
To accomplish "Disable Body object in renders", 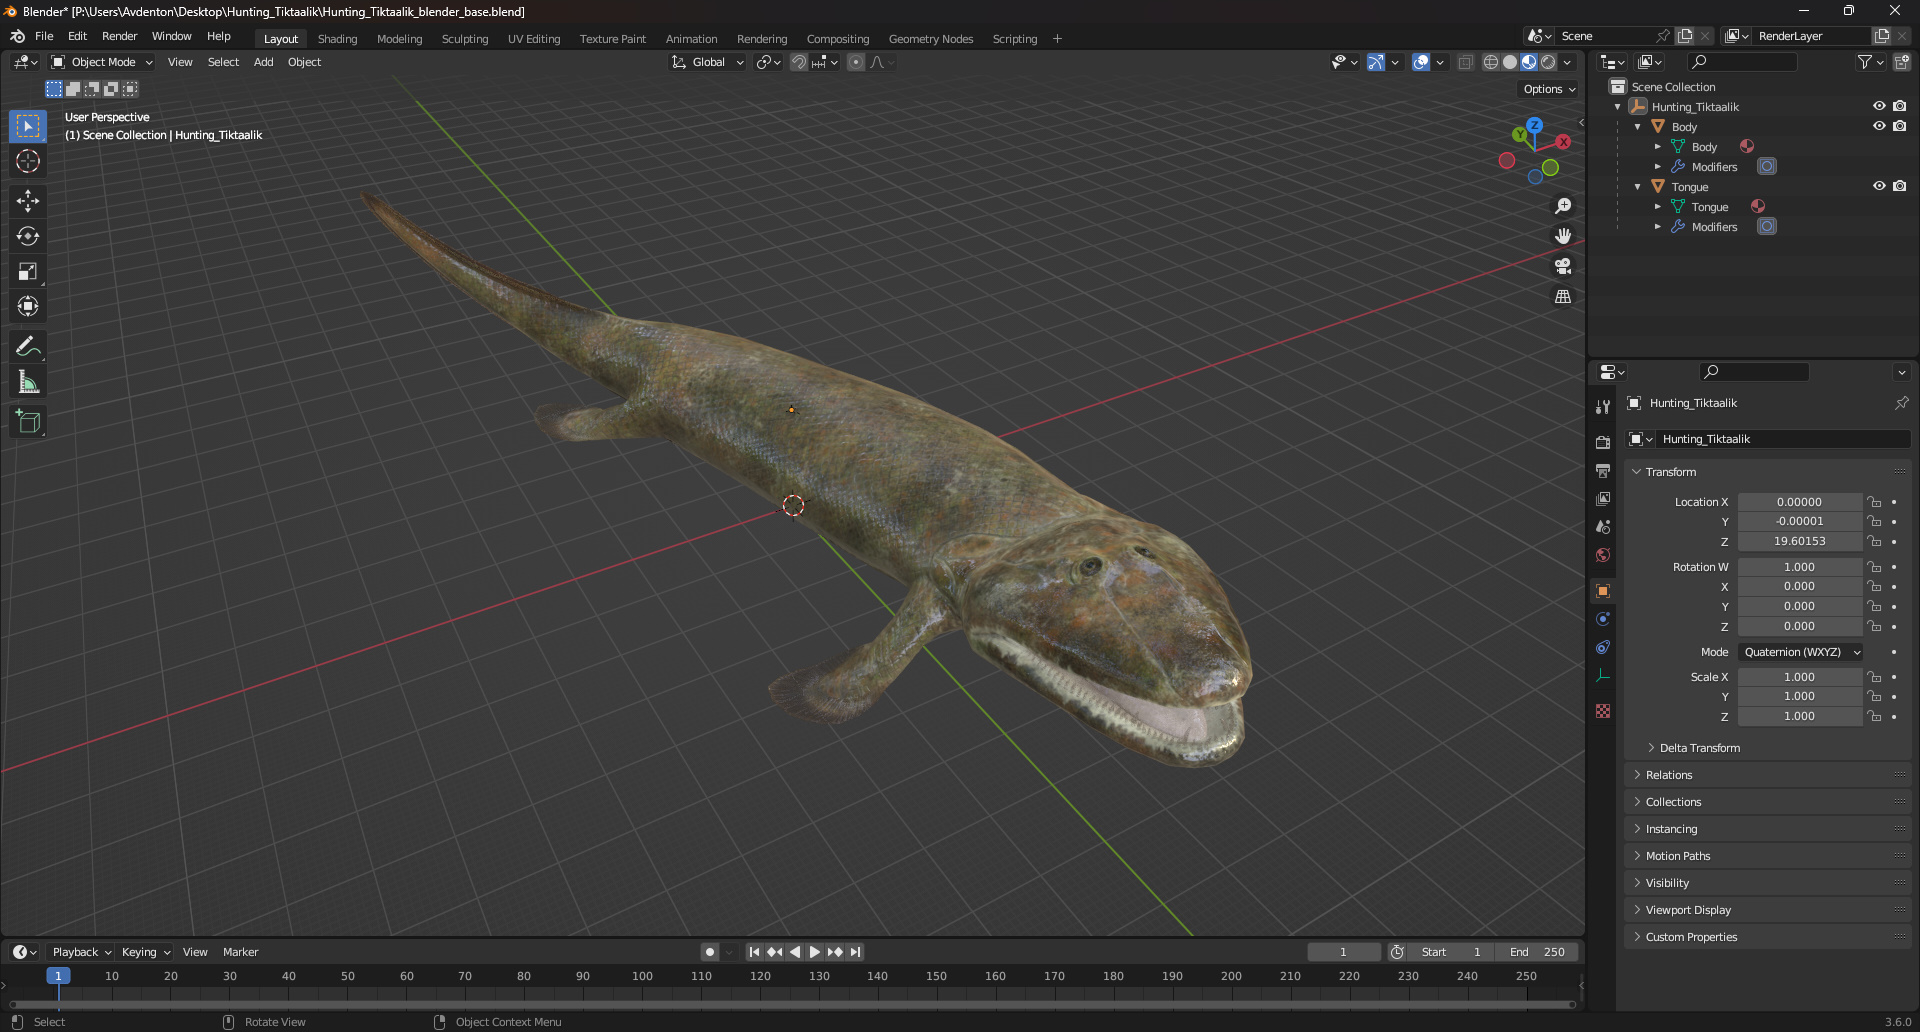I will pos(1900,126).
